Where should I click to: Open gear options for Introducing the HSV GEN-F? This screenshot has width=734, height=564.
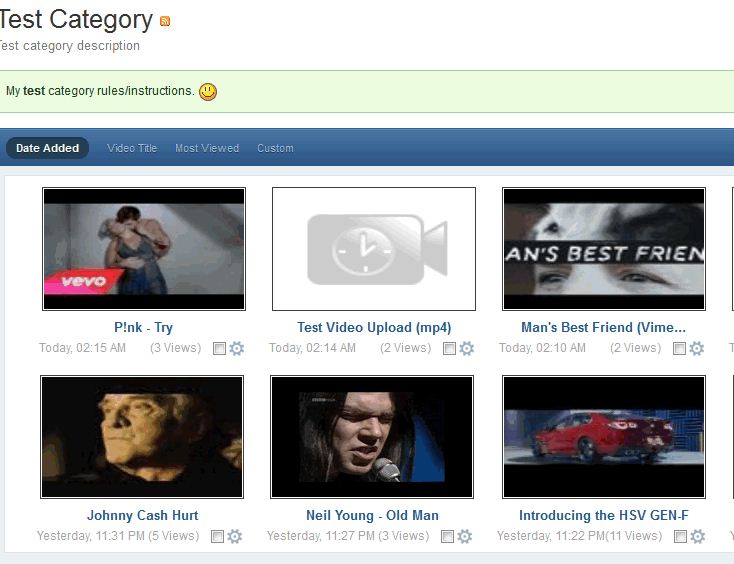(x=697, y=536)
